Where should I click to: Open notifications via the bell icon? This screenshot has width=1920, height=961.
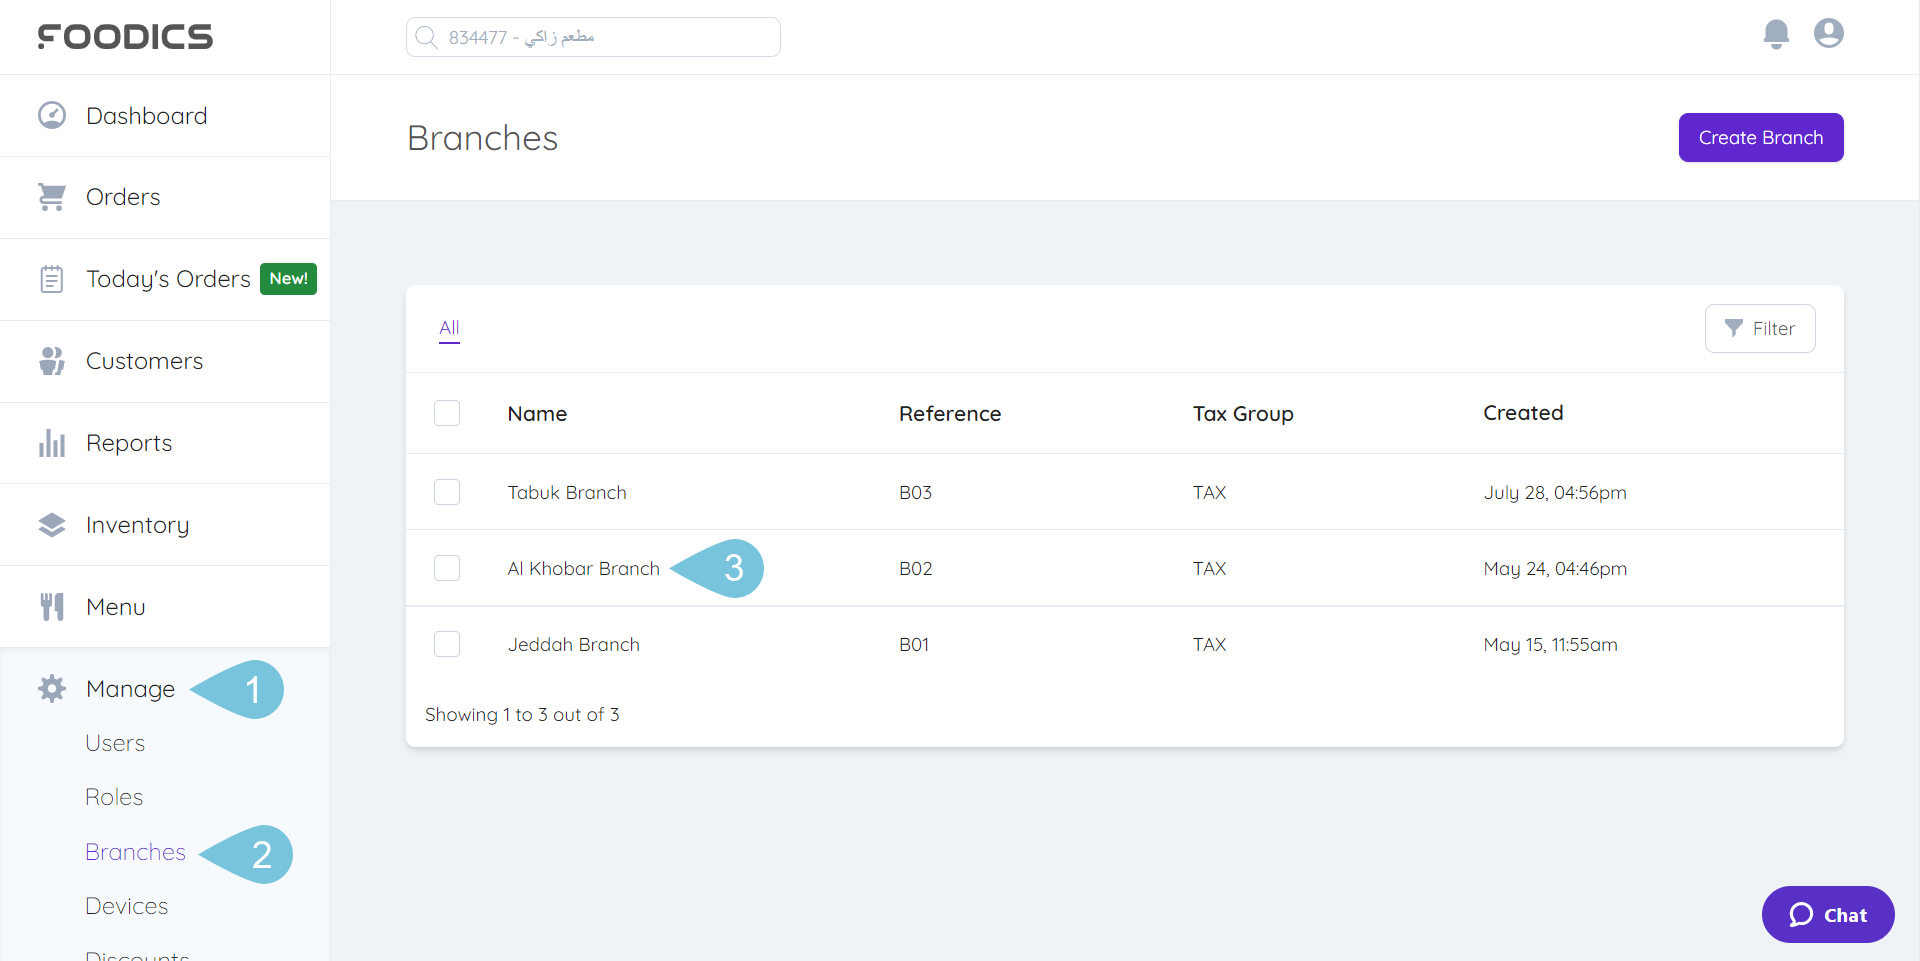[x=1776, y=34]
